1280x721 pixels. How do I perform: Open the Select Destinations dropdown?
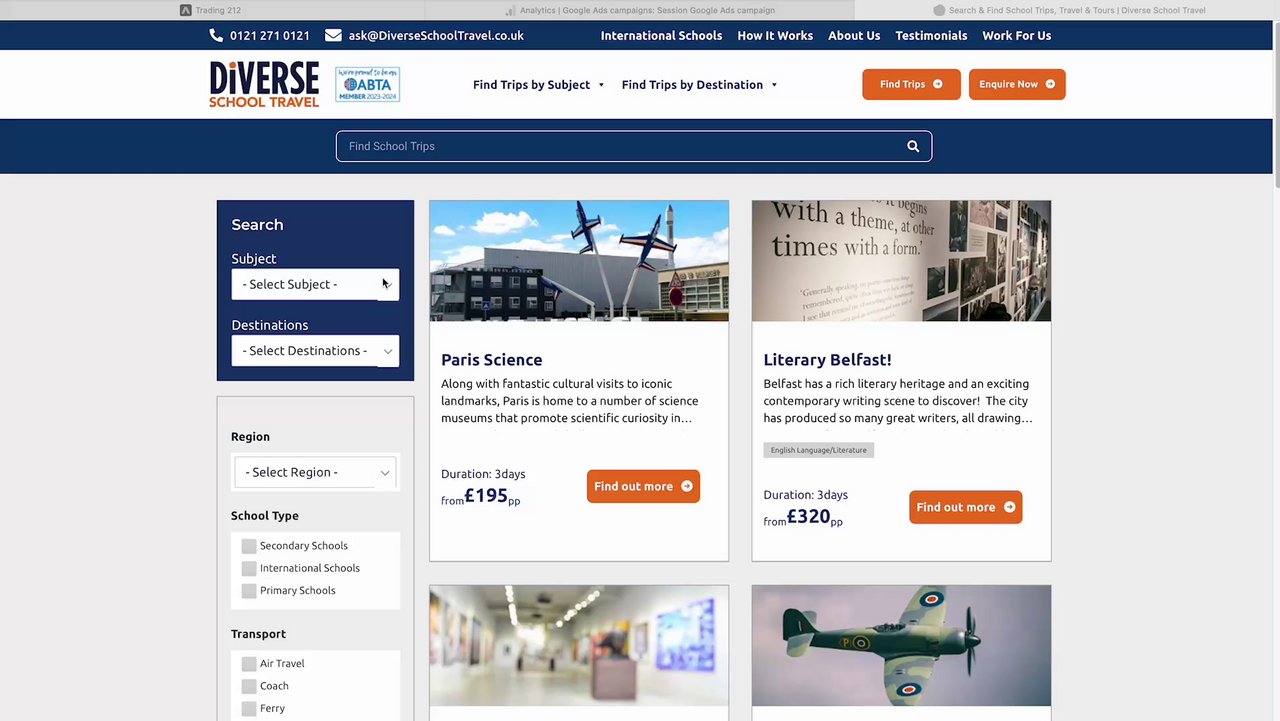point(315,351)
